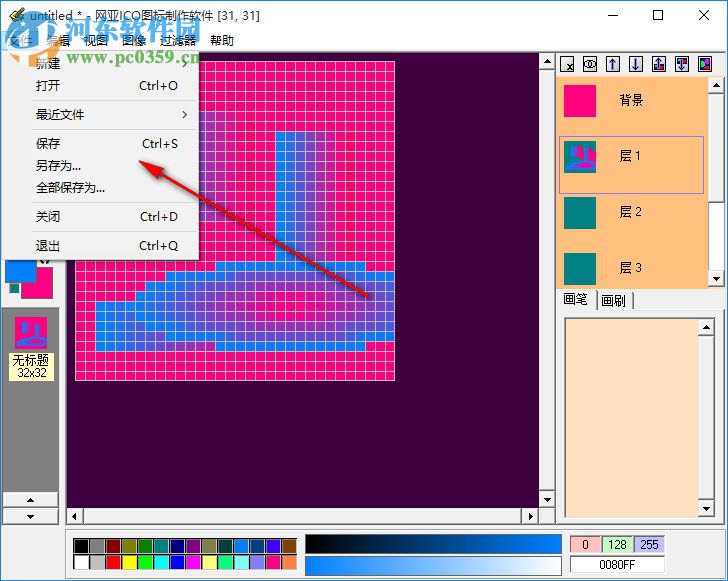Viewport: 728px width, 581px height.
Task: Select layer 层 1
Action: 631,164
